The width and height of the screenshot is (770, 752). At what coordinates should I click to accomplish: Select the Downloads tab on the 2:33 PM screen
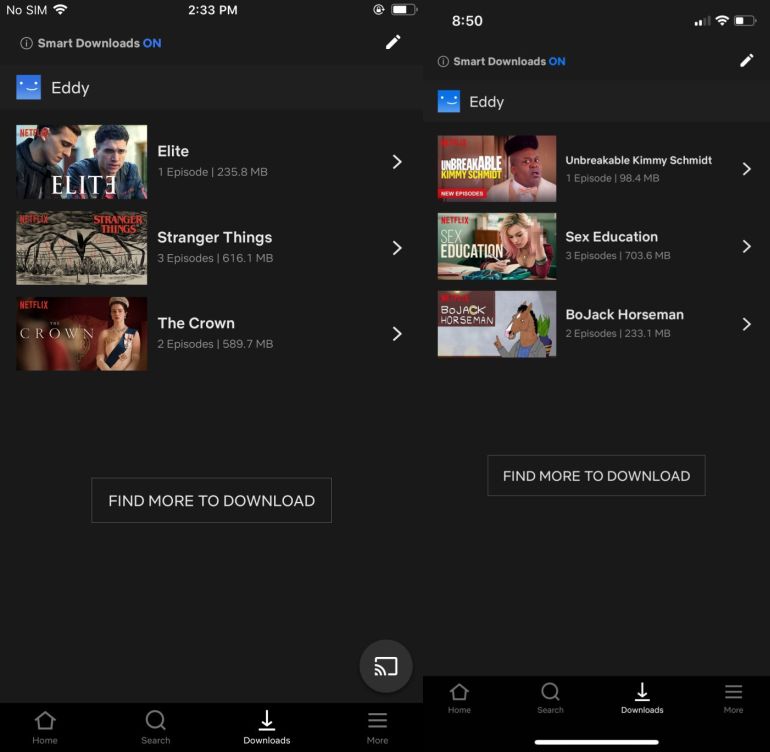pos(267,727)
